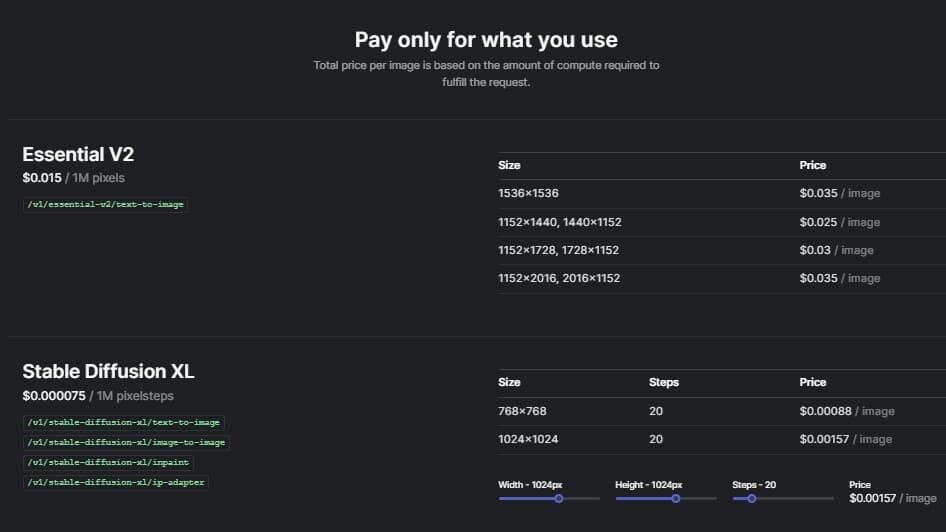Click the "Pay only for what you use" title

click(x=486, y=40)
